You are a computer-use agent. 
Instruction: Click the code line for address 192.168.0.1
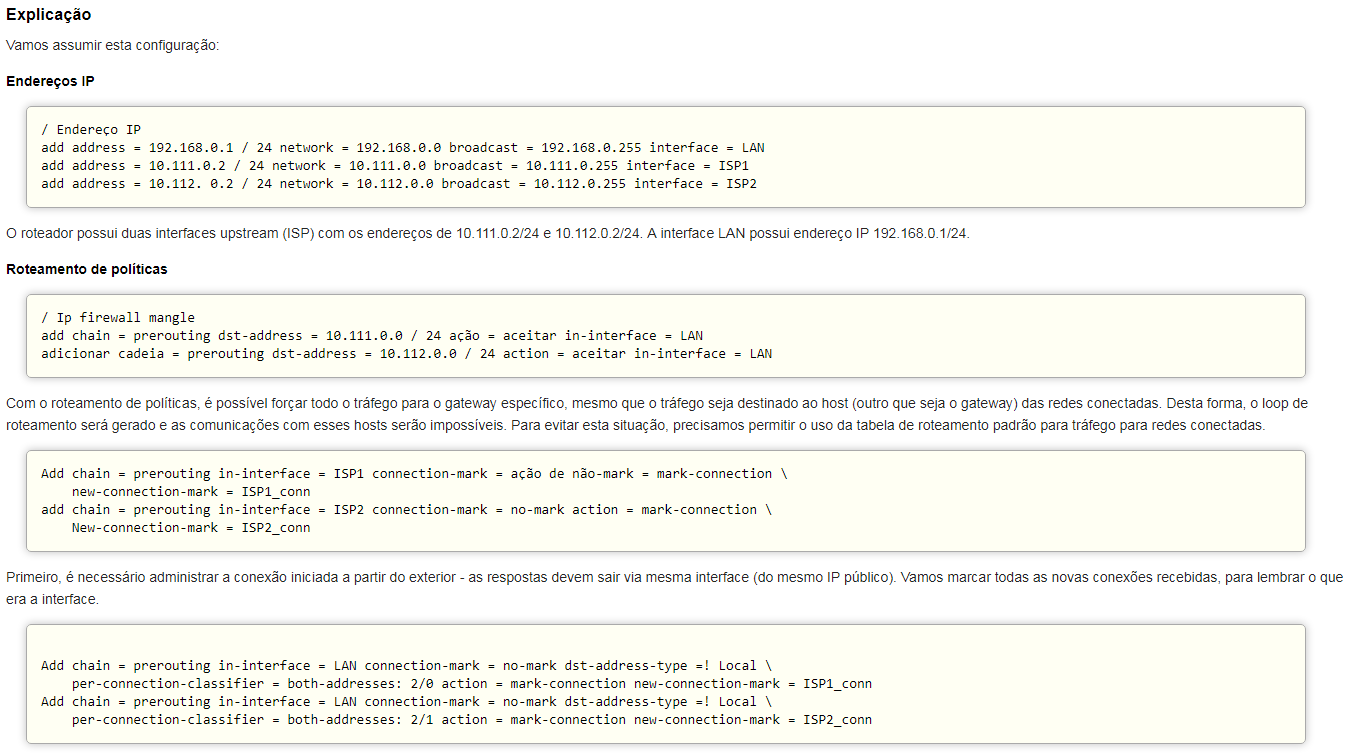pyautogui.click(x=403, y=148)
